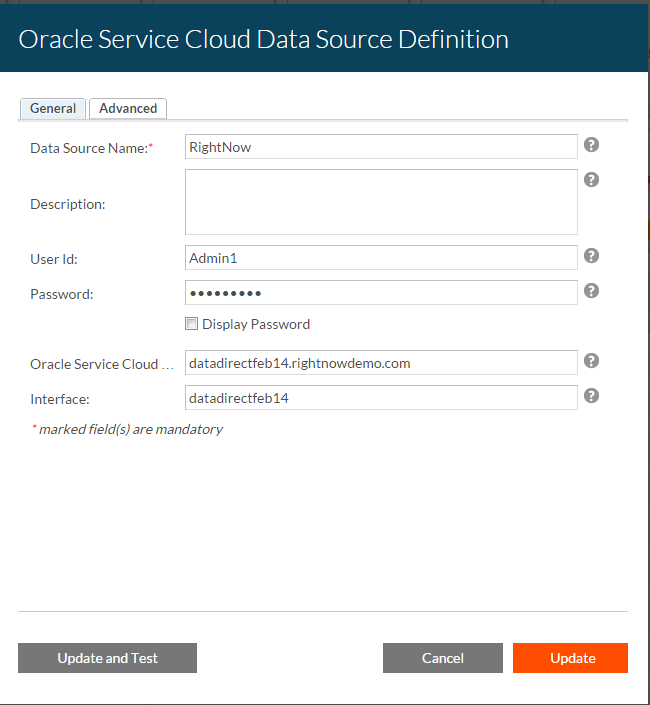This screenshot has width=650, height=705.
Task: Click help icon beside Description box
Action: pos(591,180)
